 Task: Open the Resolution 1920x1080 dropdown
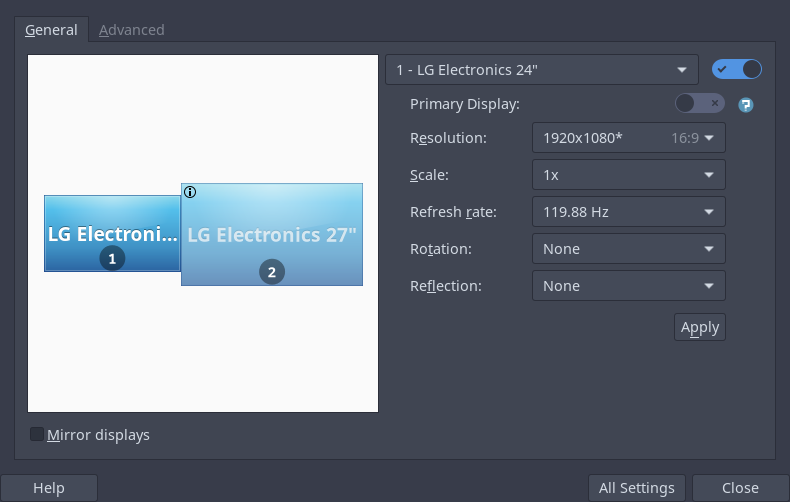point(629,138)
